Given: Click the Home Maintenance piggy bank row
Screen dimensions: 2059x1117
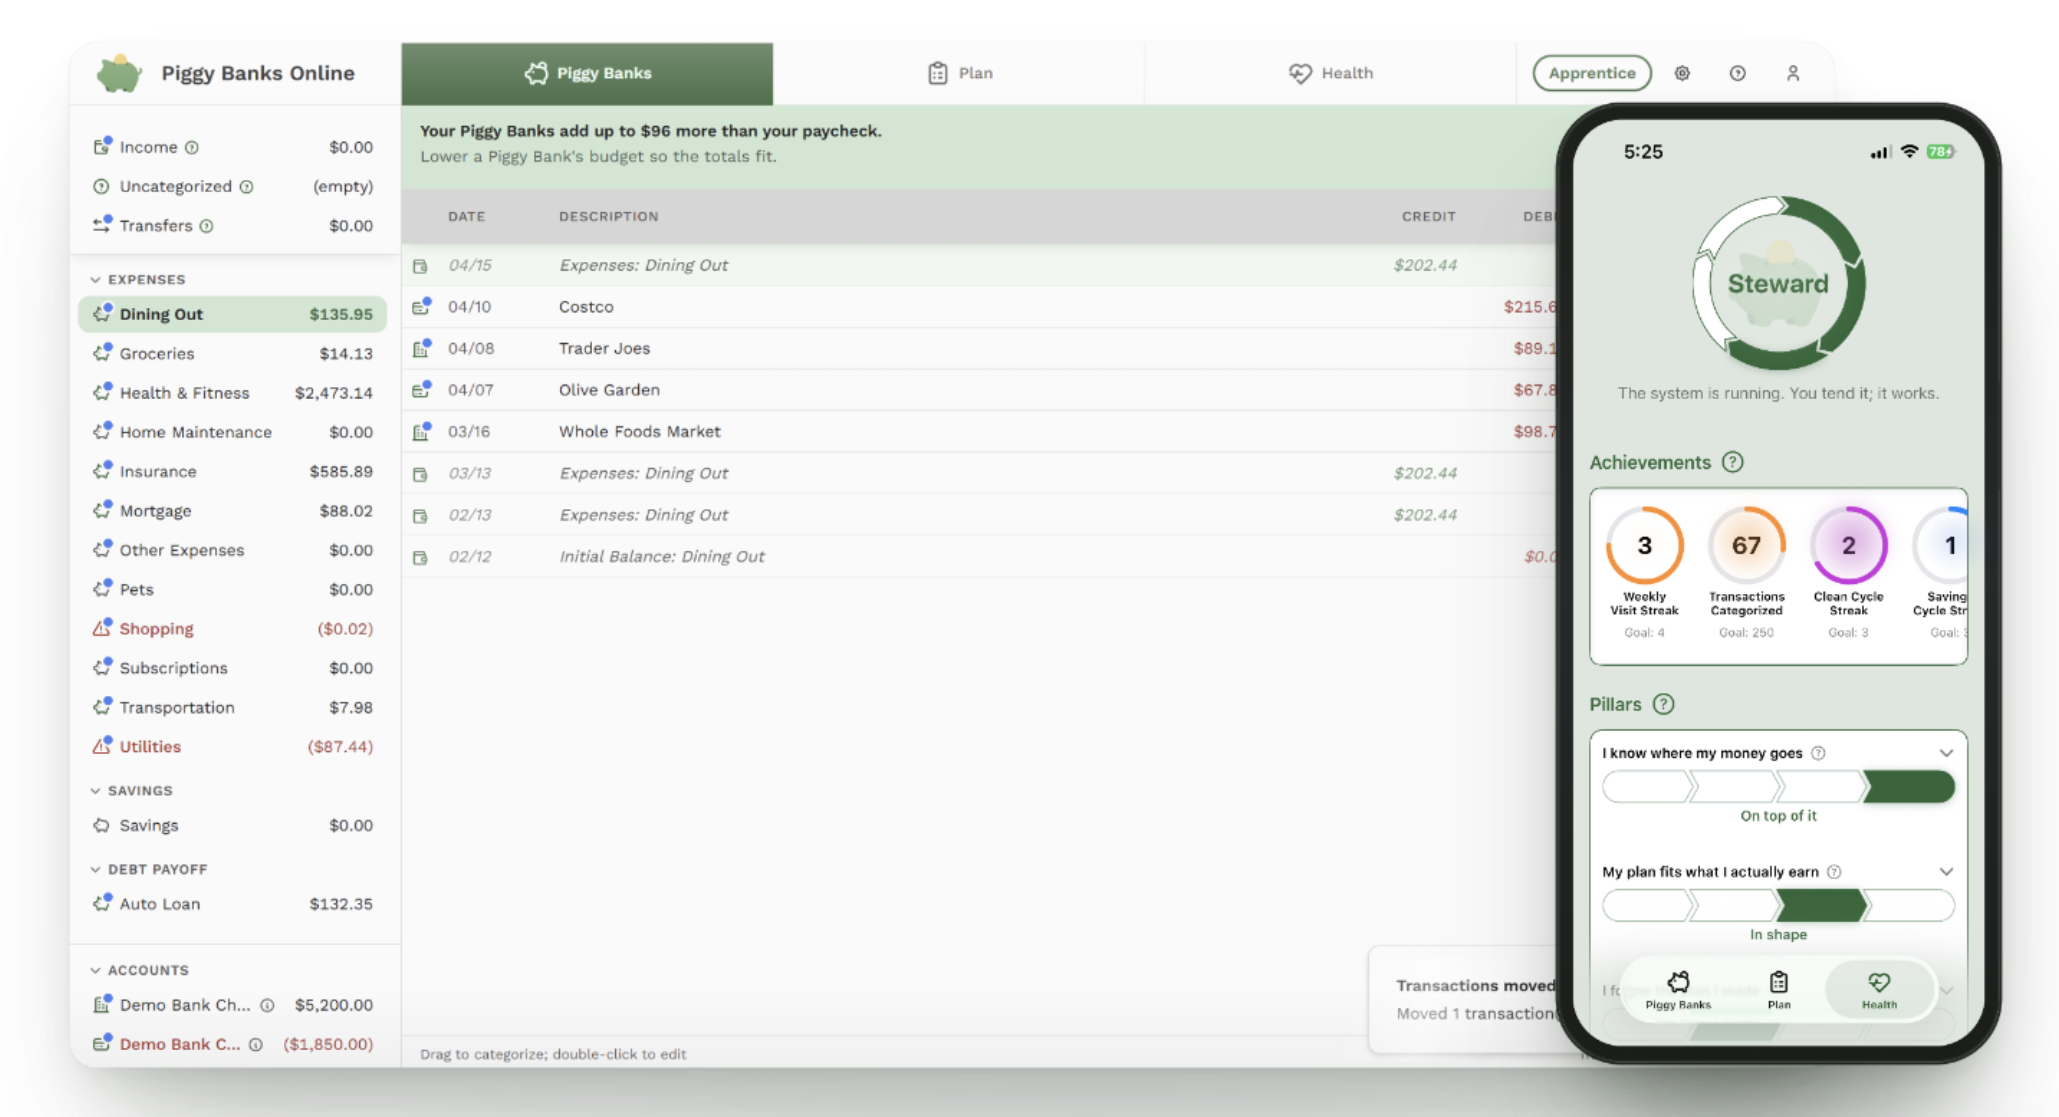Looking at the screenshot, I should click(x=232, y=432).
